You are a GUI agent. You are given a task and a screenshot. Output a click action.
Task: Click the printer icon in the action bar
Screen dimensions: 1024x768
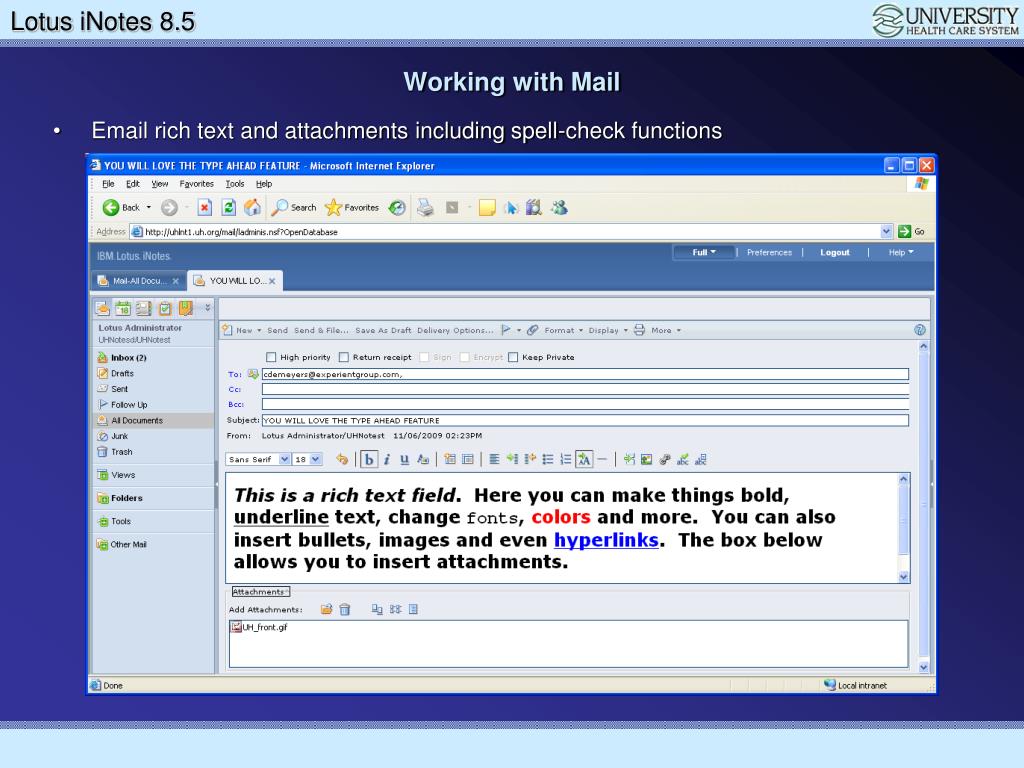click(639, 330)
